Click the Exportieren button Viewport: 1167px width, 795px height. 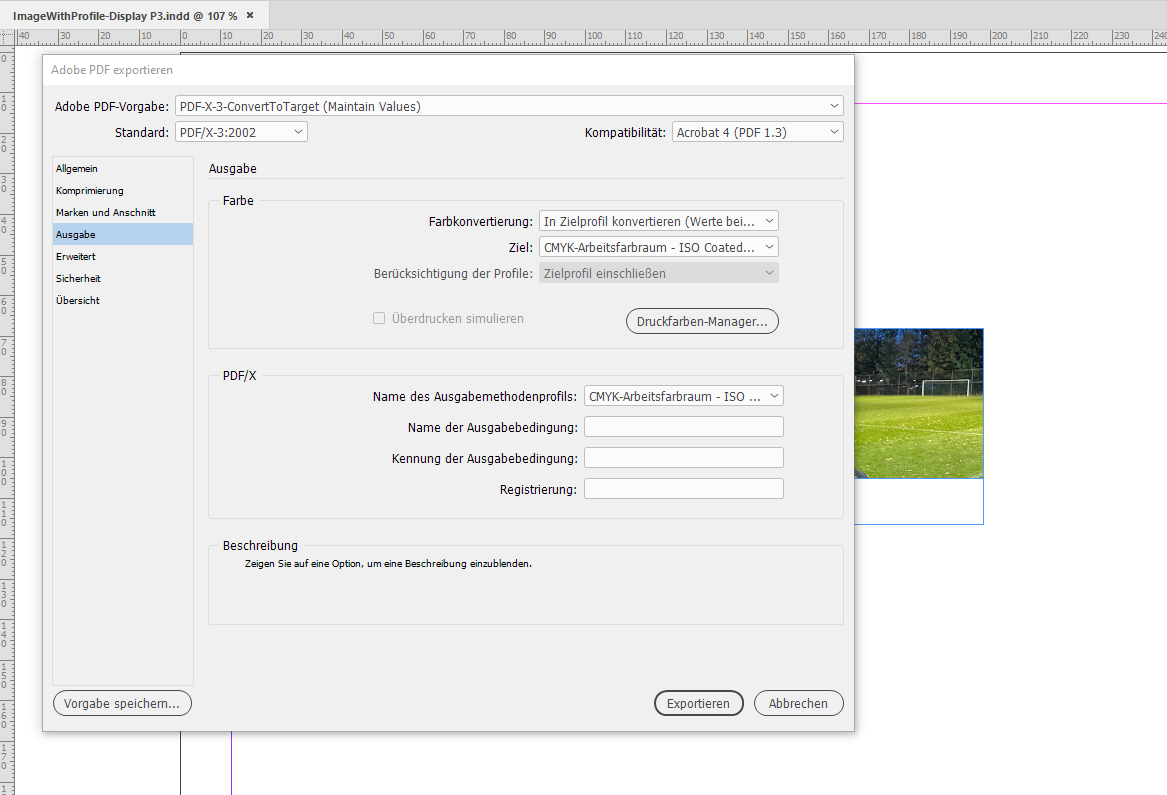tap(698, 703)
